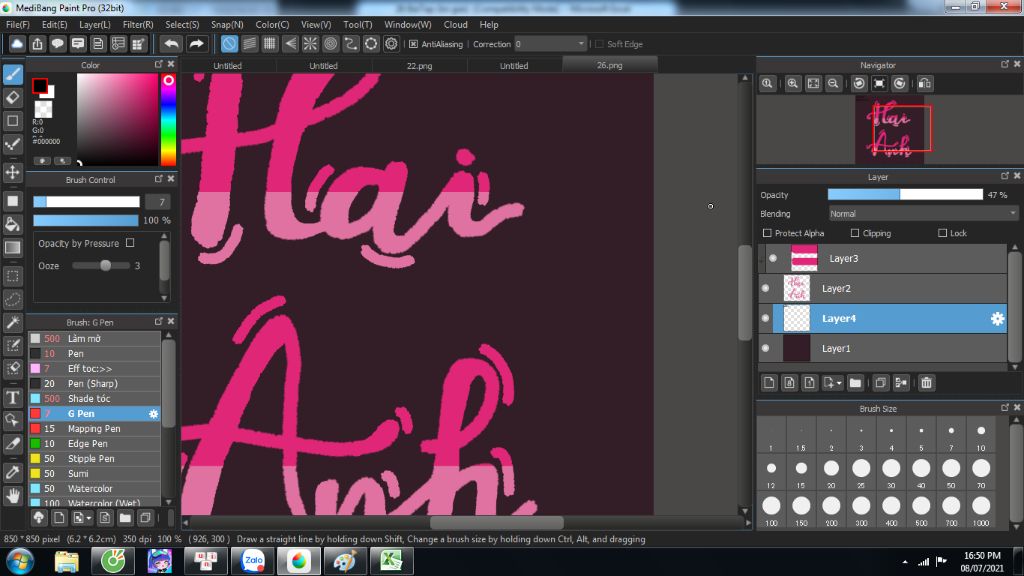Switch to the 26.png tab

[x=609, y=65]
